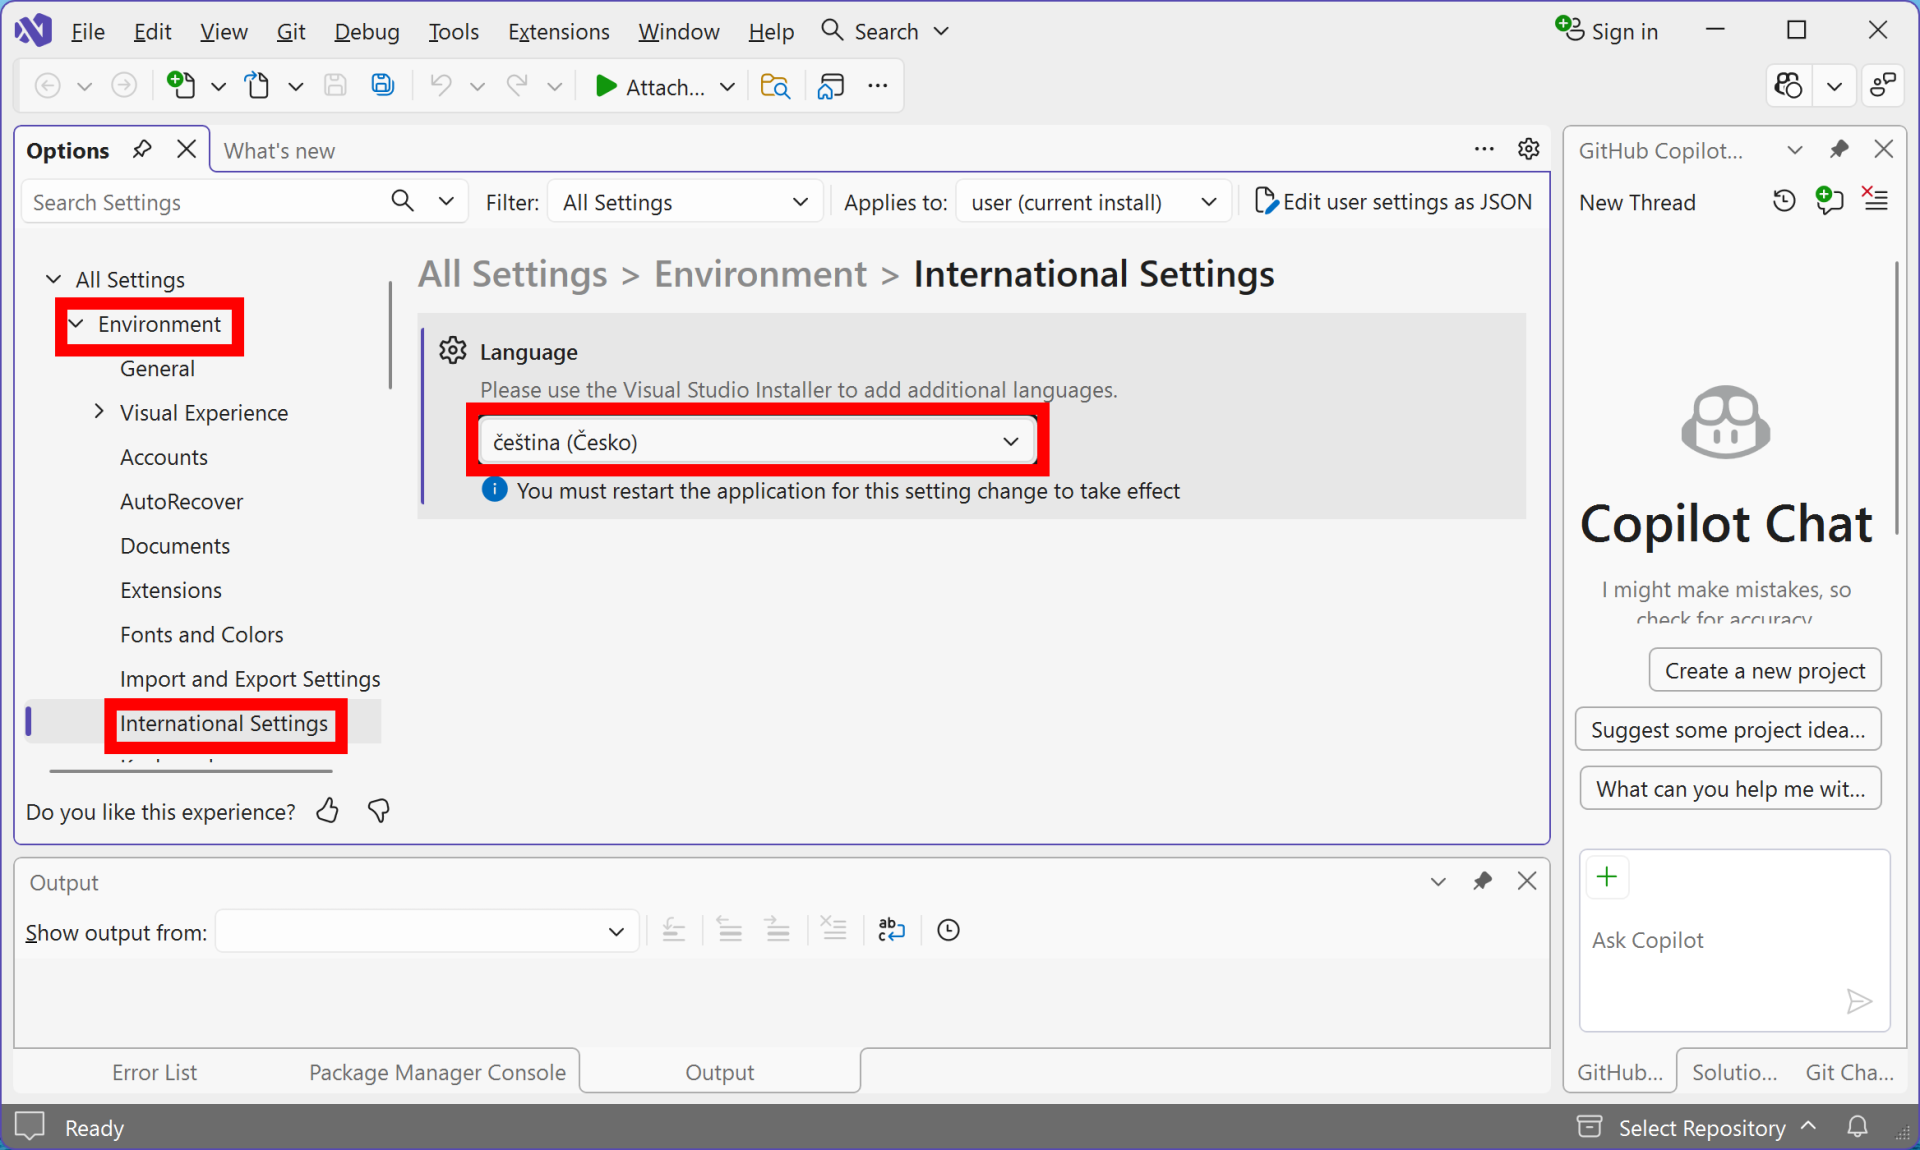Switch to the What's new tab
The height and width of the screenshot is (1150, 1920).
[x=280, y=150]
